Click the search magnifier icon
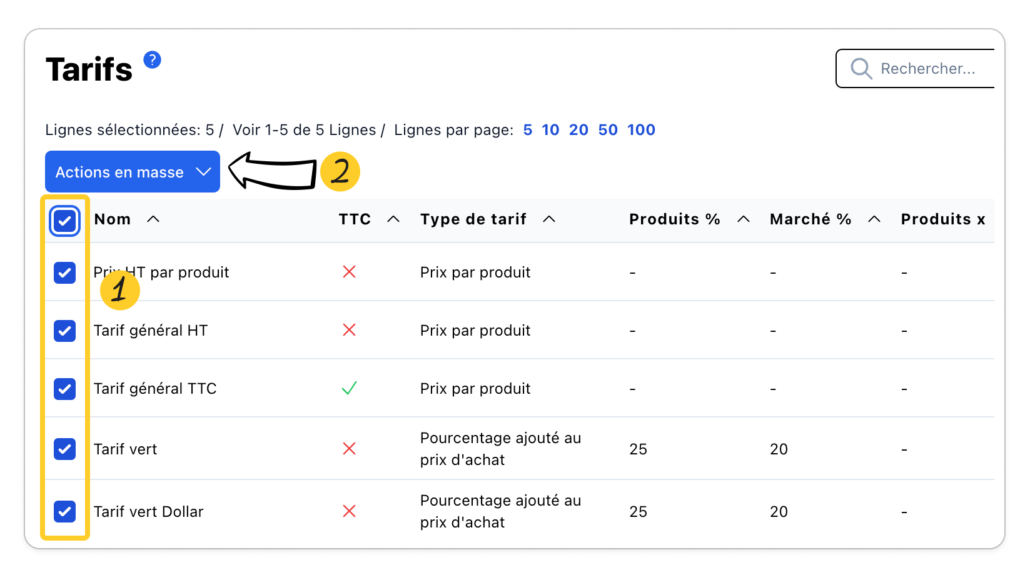Image resolution: width=1030 pixels, height=580 pixels. tap(860, 69)
